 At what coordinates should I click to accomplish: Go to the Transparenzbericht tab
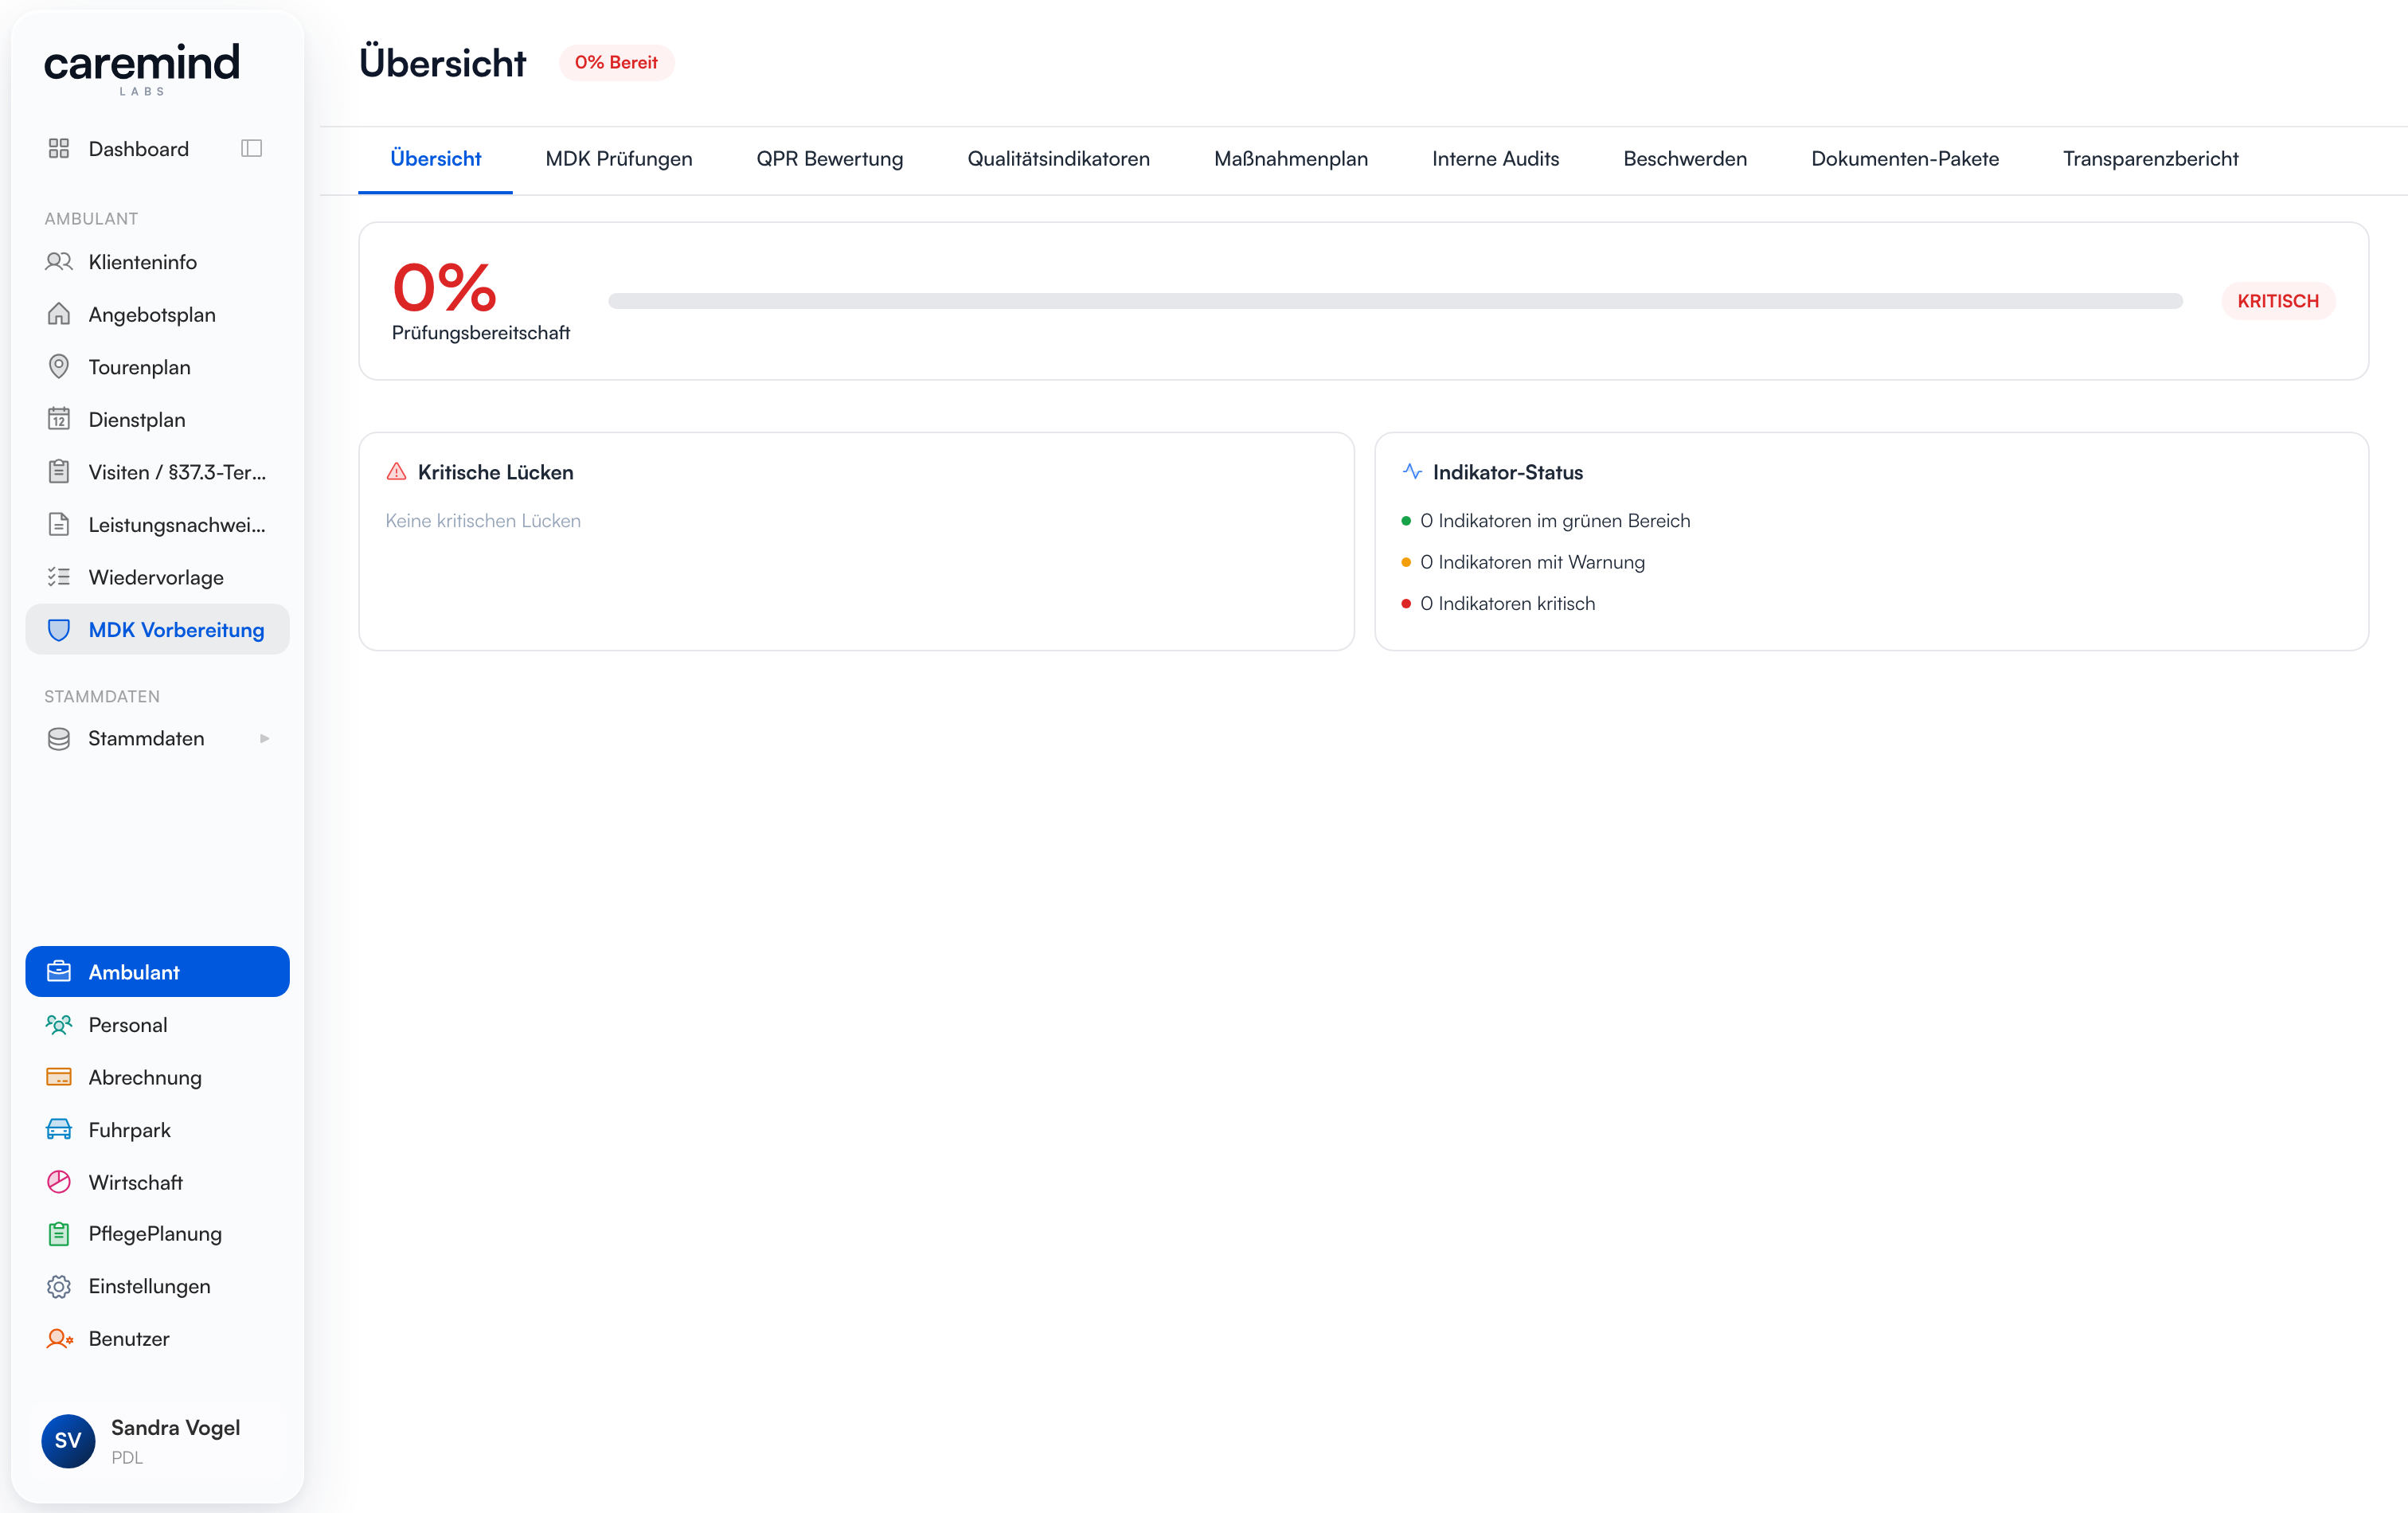[x=2150, y=159]
